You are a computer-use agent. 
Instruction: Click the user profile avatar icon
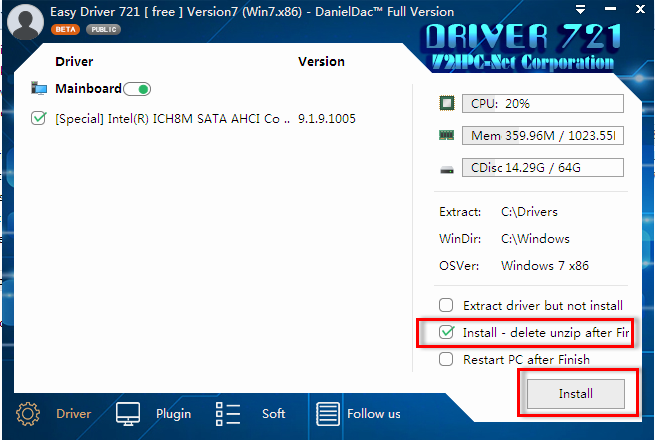[25, 22]
